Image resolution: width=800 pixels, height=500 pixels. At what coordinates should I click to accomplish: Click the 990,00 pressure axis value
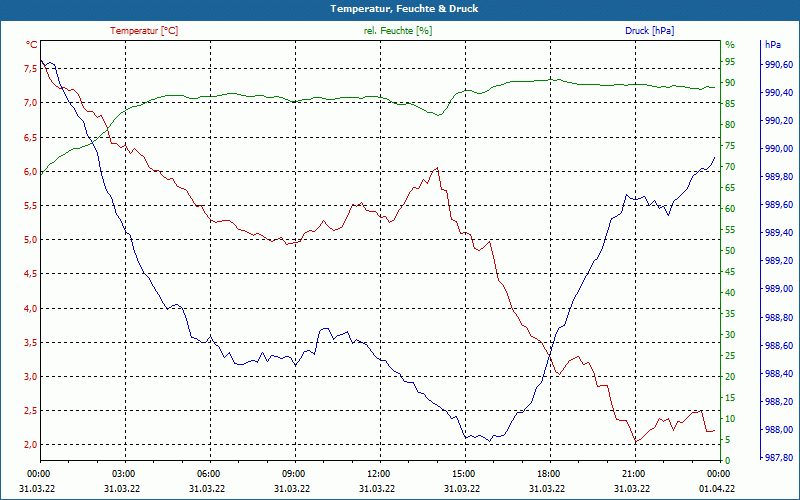click(779, 149)
